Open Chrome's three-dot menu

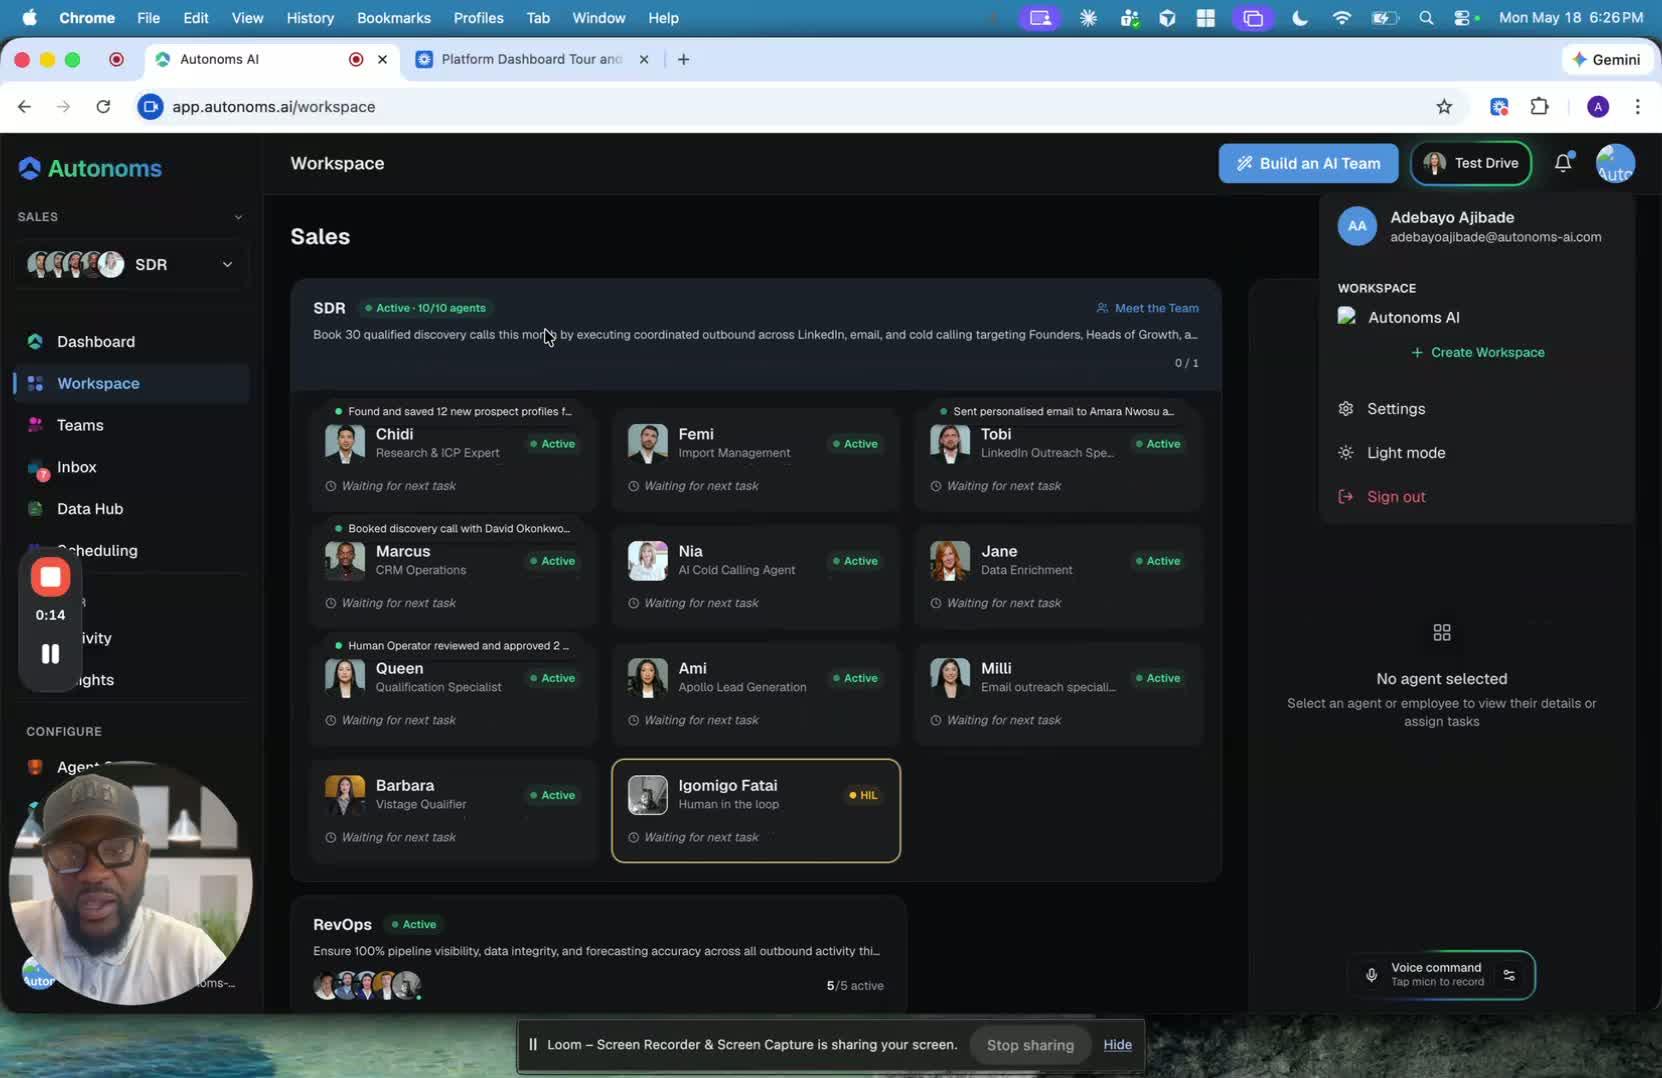click(x=1637, y=107)
